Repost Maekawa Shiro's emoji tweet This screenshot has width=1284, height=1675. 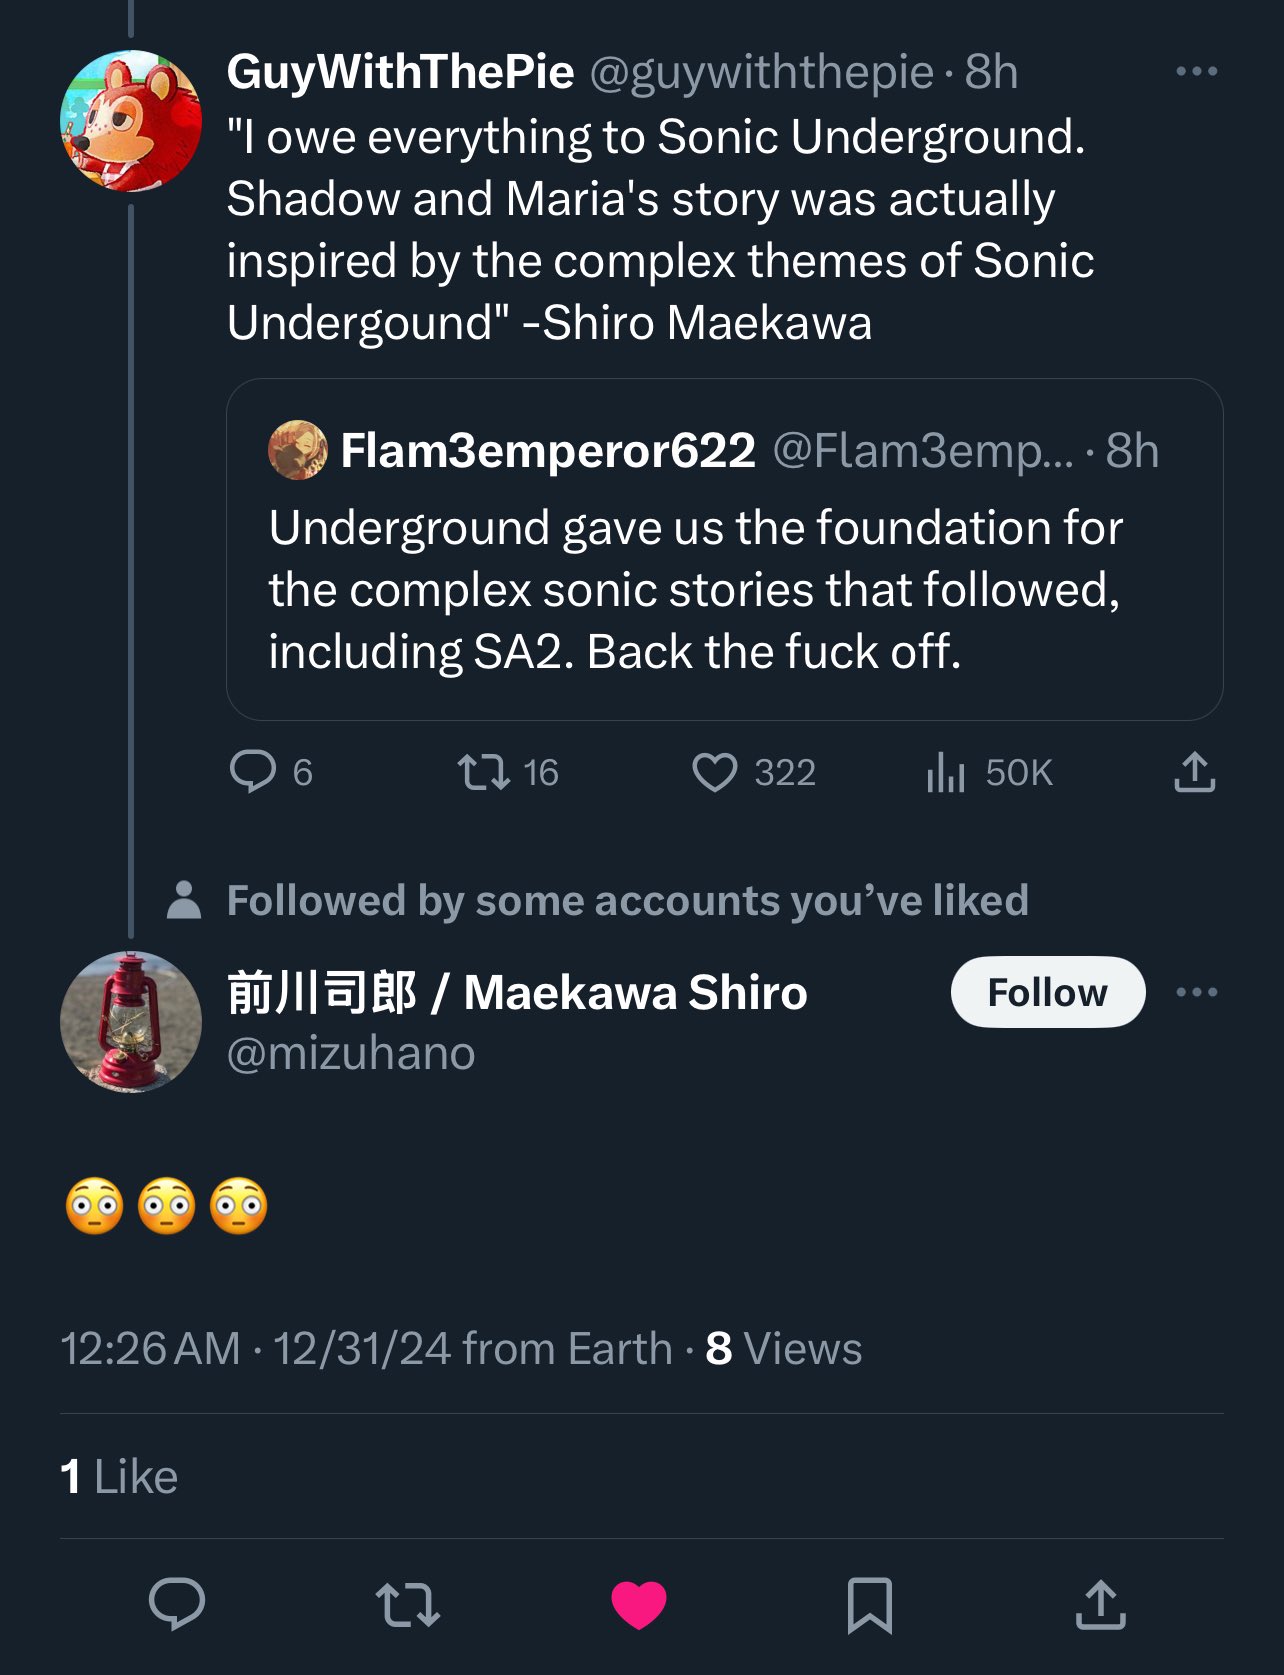(x=408, y=1604)
